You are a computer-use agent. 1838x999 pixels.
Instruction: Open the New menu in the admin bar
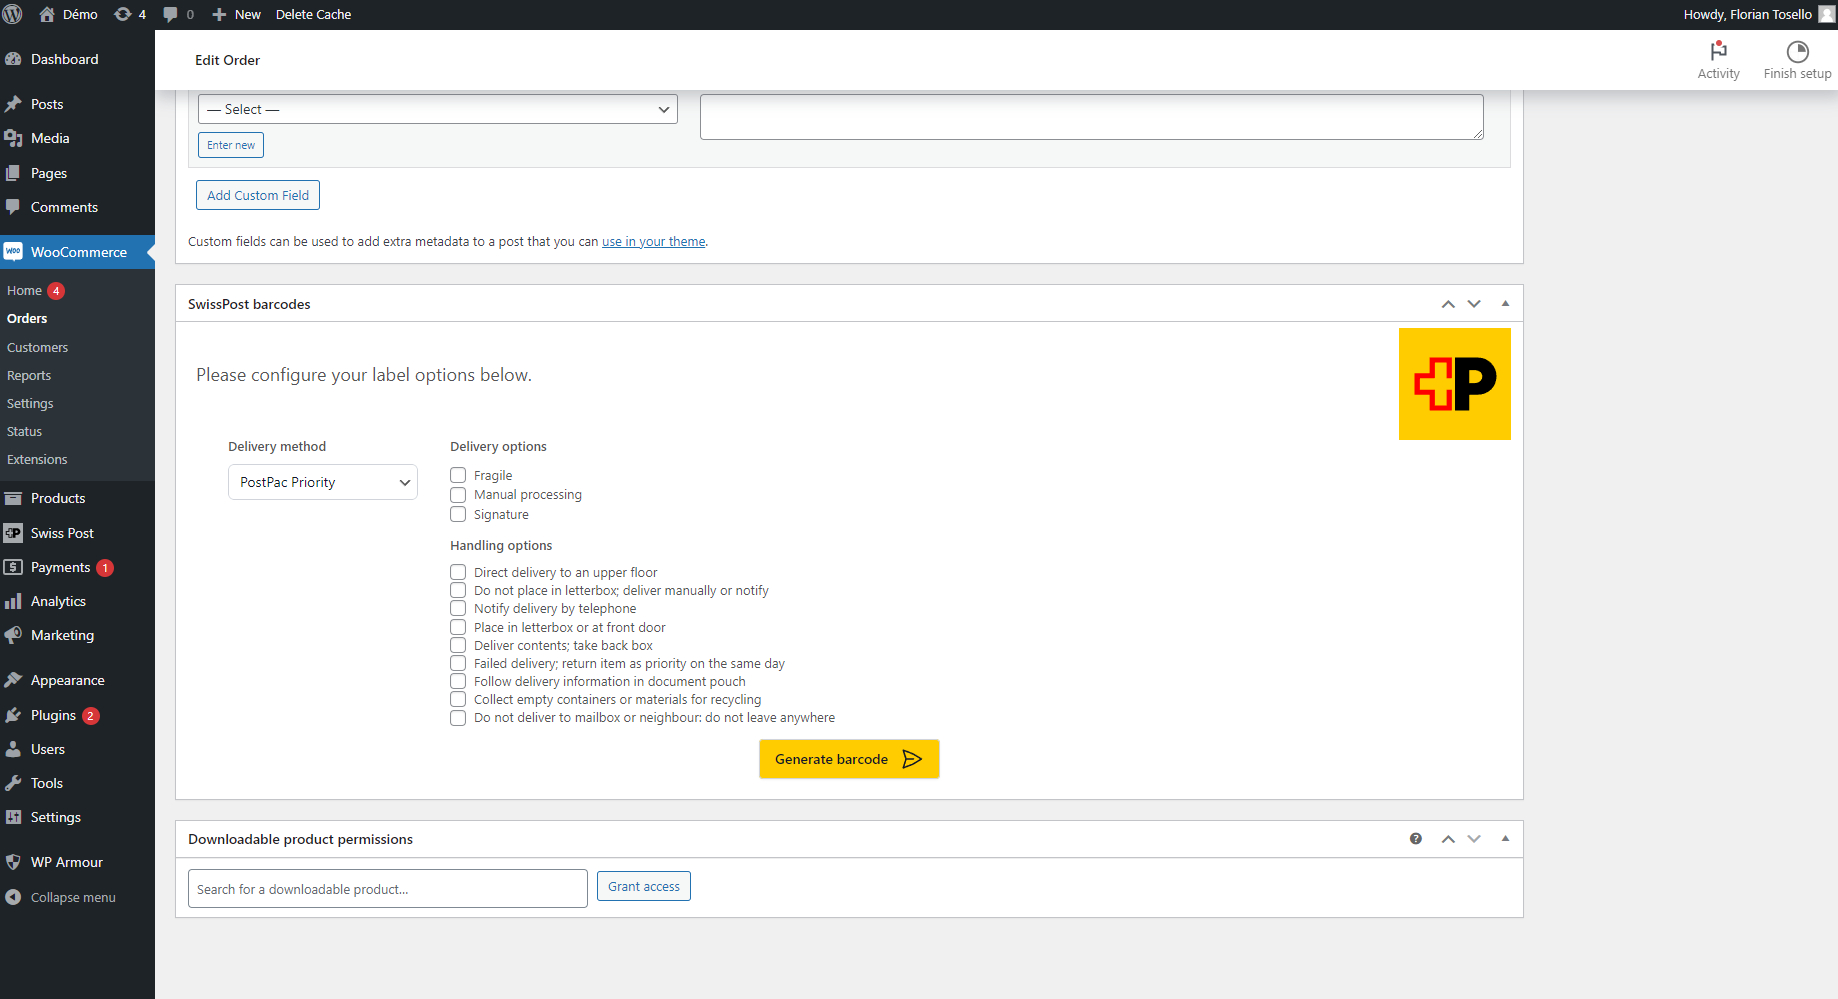point(236,14)
